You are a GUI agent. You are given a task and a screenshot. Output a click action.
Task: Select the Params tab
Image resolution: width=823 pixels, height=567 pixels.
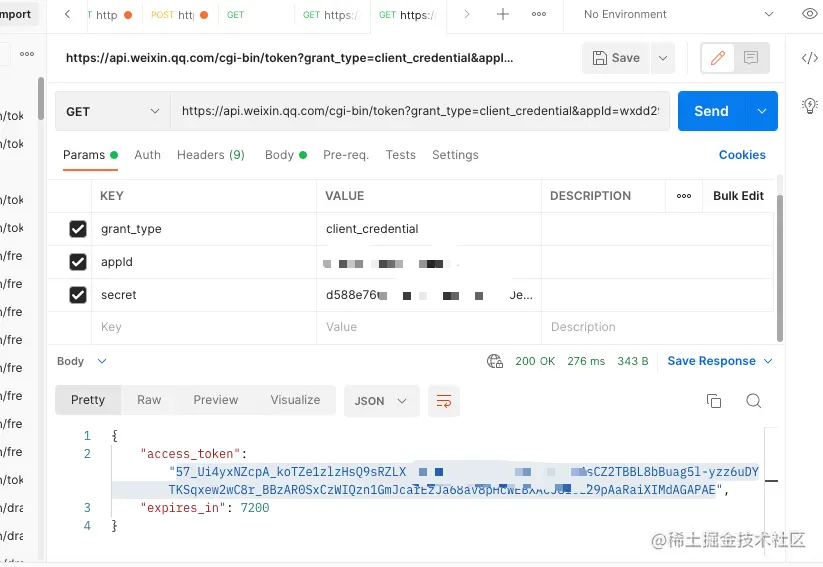(90, 155)
